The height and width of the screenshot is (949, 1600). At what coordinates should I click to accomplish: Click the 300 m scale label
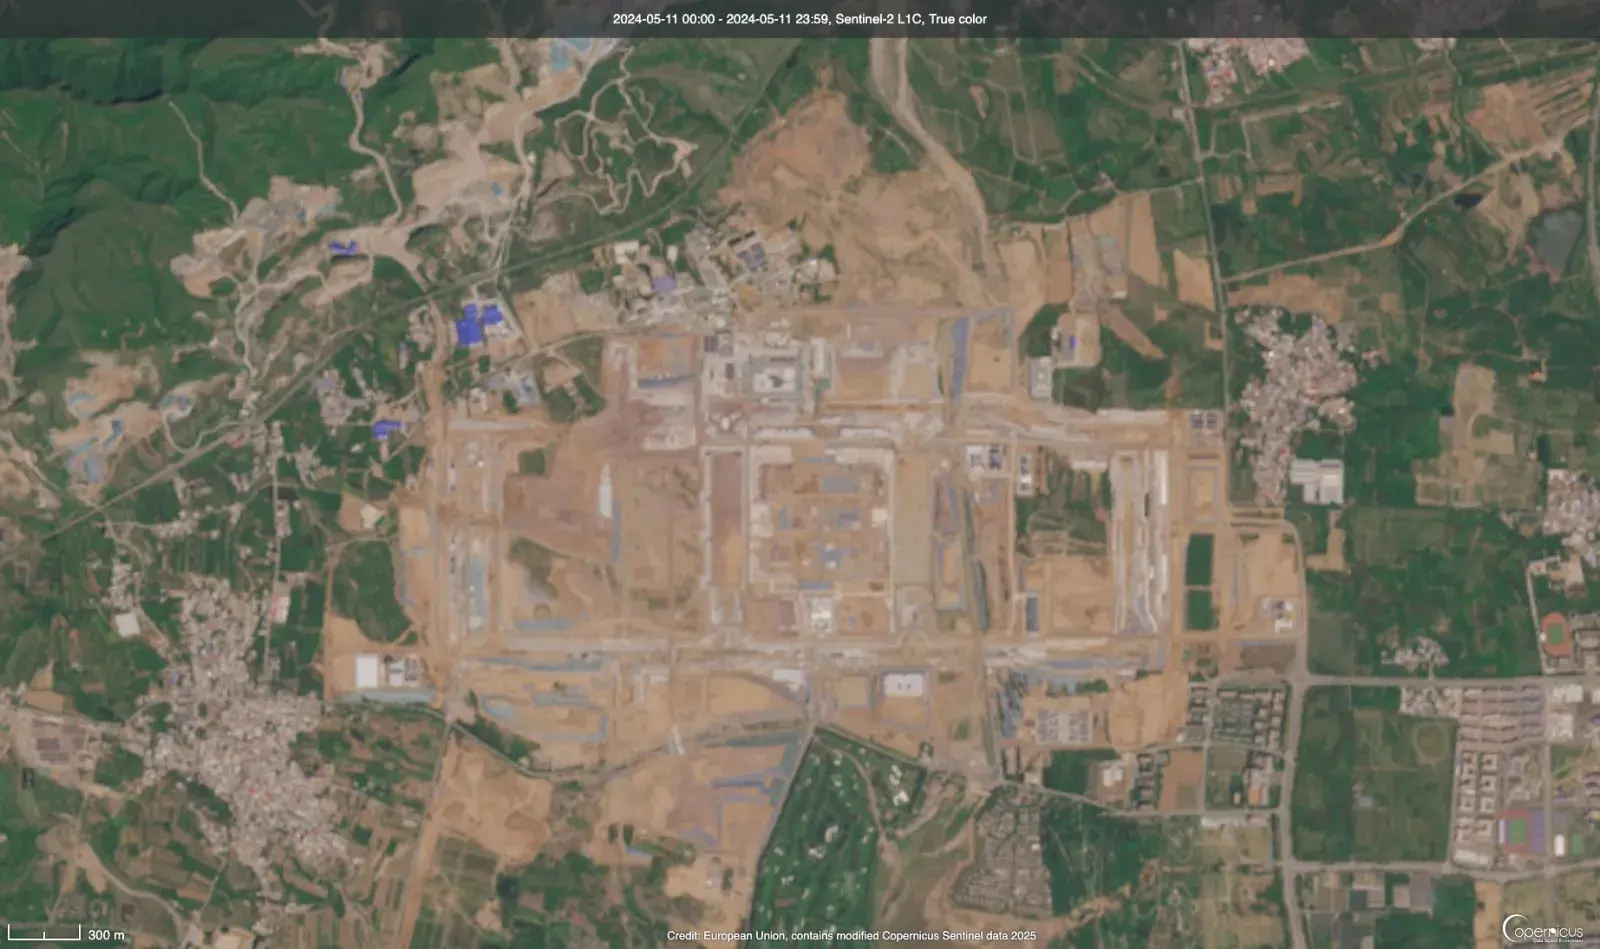(106, 935)
